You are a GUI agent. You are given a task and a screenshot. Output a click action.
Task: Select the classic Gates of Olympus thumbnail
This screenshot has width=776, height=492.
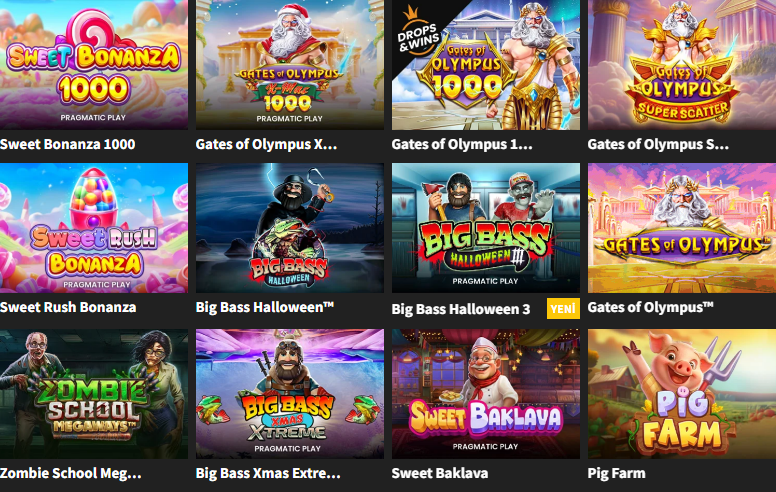[x=682, y=228]
